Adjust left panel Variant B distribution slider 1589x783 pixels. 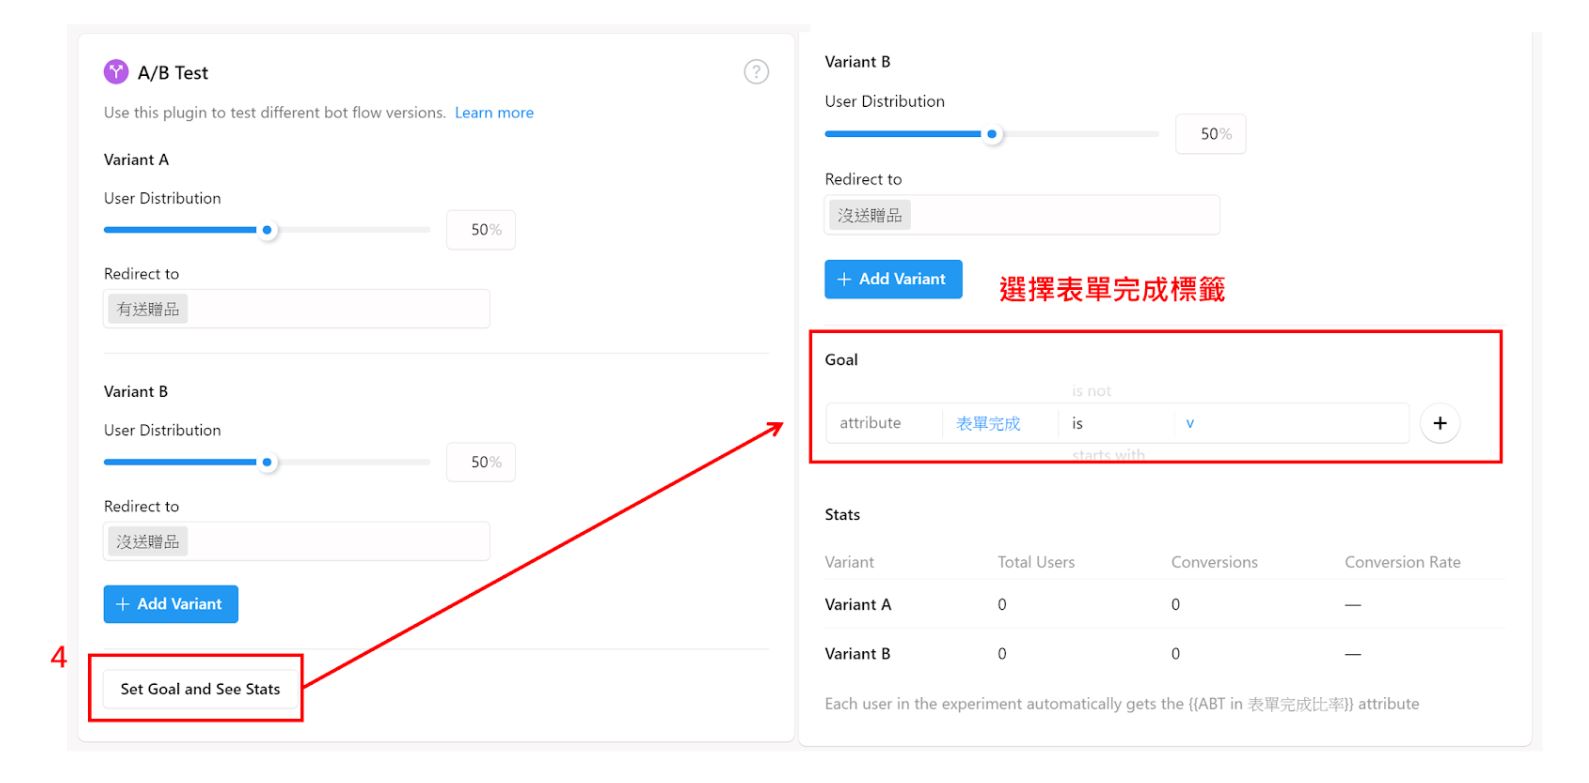tap(267, 462)
